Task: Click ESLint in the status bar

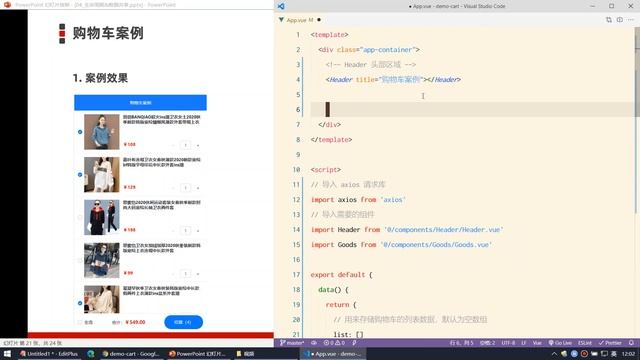Action: pyautogui.click(x=584, y=343)
